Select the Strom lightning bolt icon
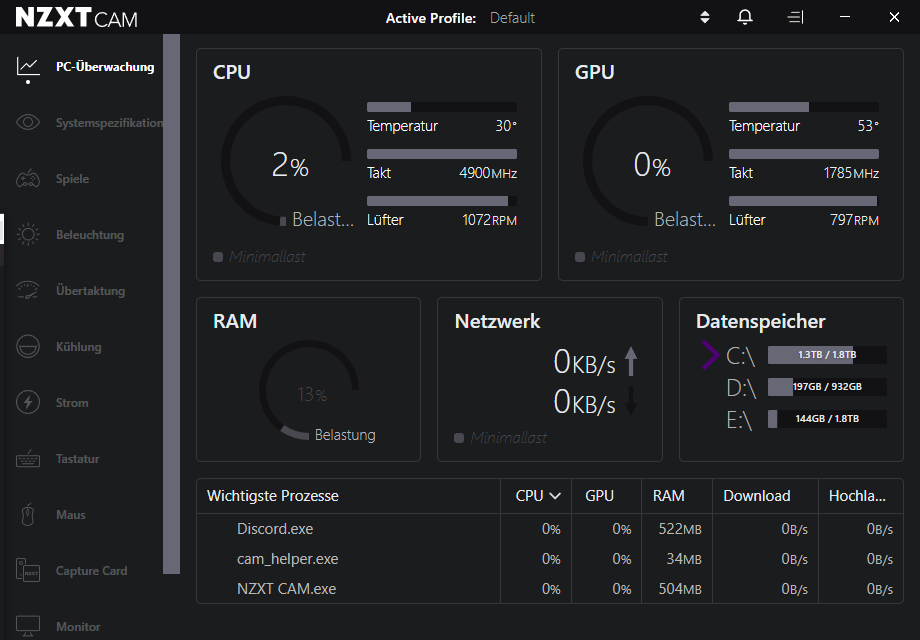This screenshot has width=920, height=640. [x=28, y=402]
